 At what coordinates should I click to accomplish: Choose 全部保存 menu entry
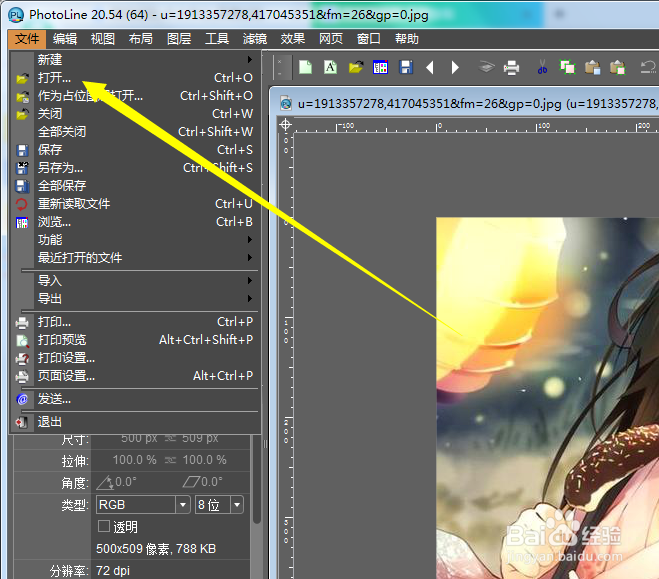(x=134, y=186)
